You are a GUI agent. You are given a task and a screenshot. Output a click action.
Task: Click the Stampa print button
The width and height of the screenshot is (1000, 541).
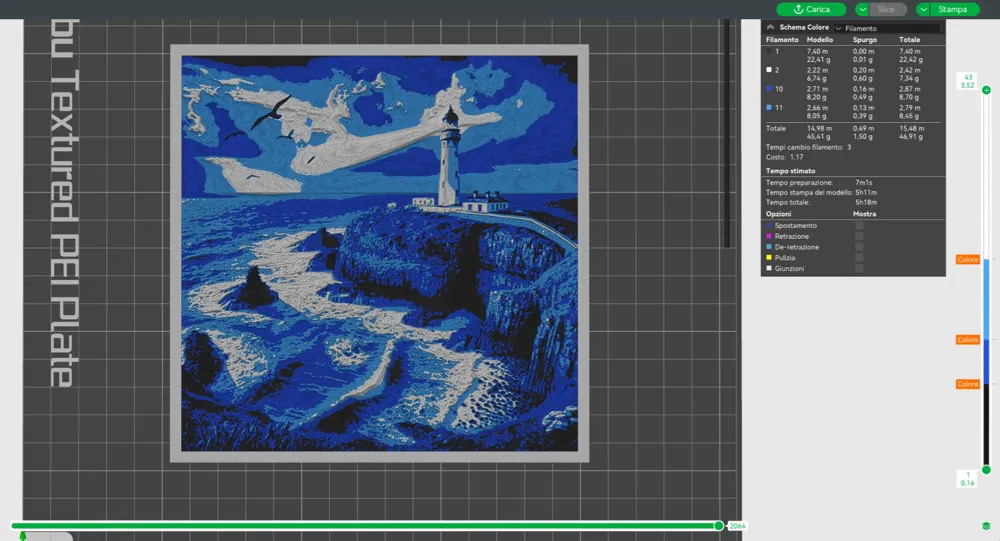[954, 10]
